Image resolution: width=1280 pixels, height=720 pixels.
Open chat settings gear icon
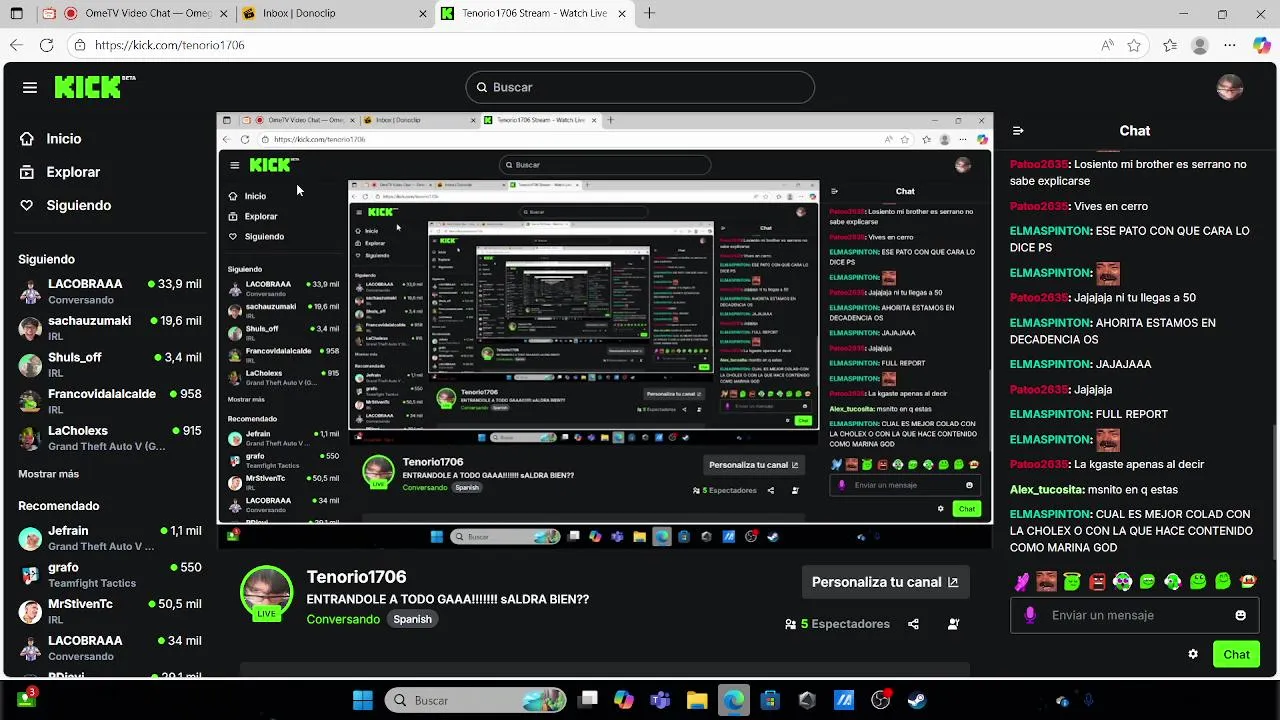point(1193,654)
